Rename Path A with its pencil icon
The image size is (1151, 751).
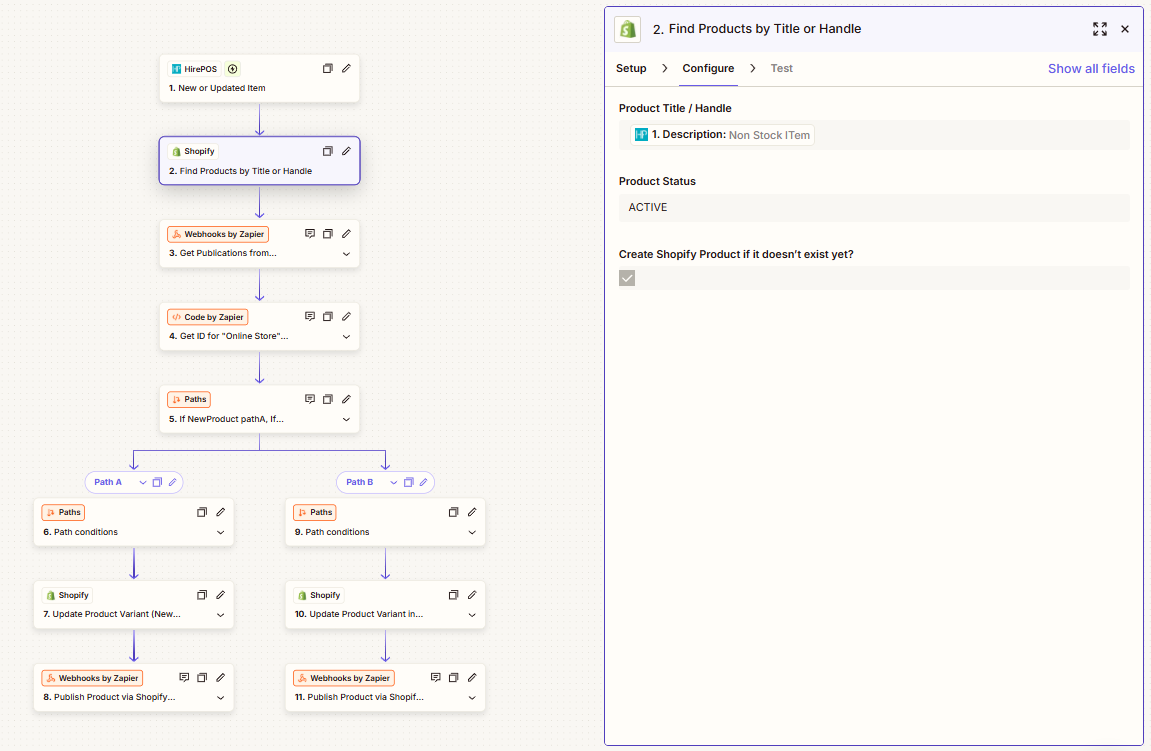[173, 482]
